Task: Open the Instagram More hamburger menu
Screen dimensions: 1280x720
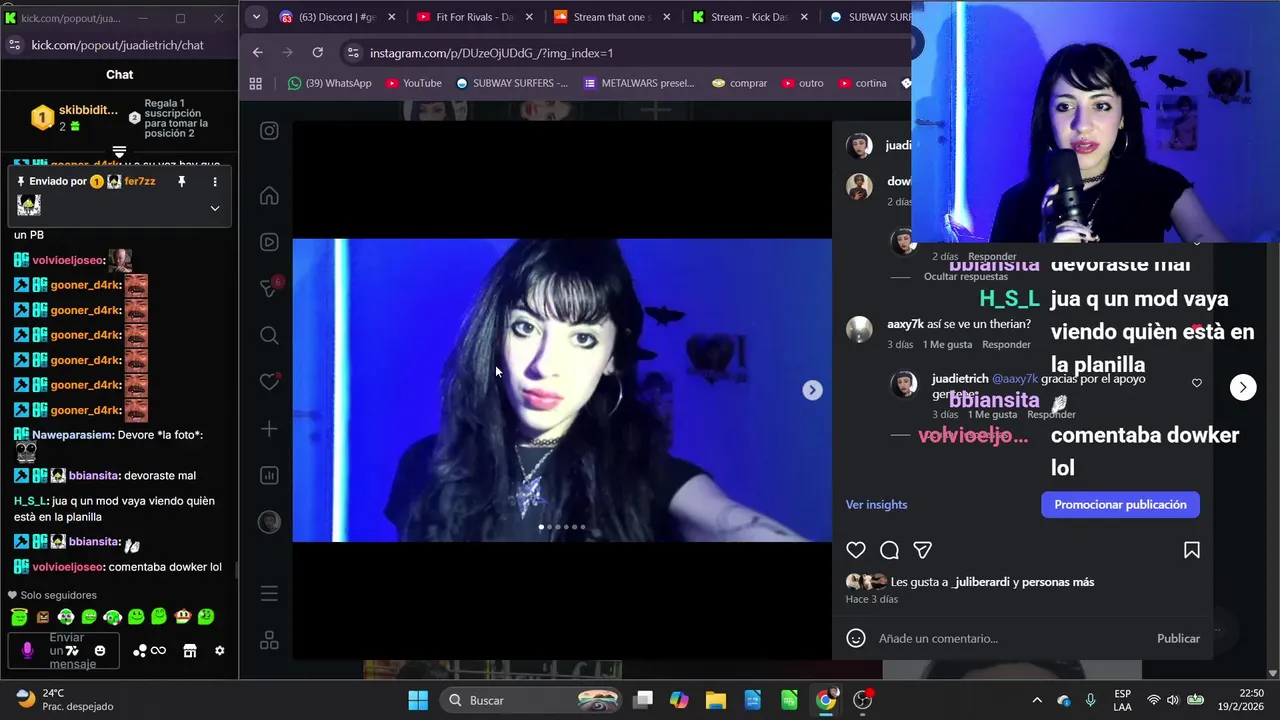Action: coord(269,594)
